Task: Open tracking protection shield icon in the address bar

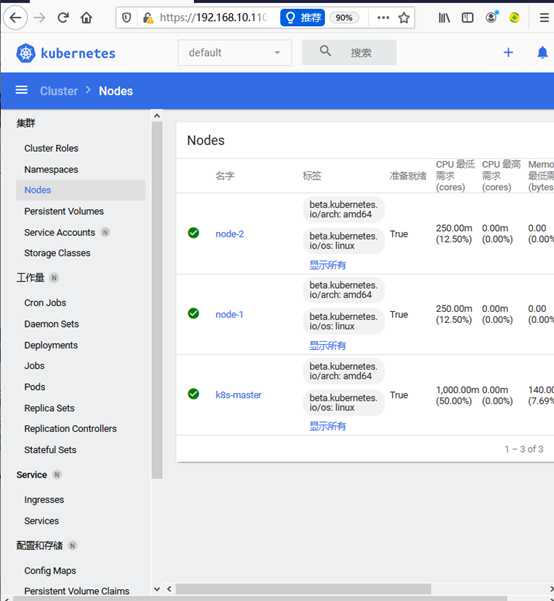Action: tap(127, 18)
